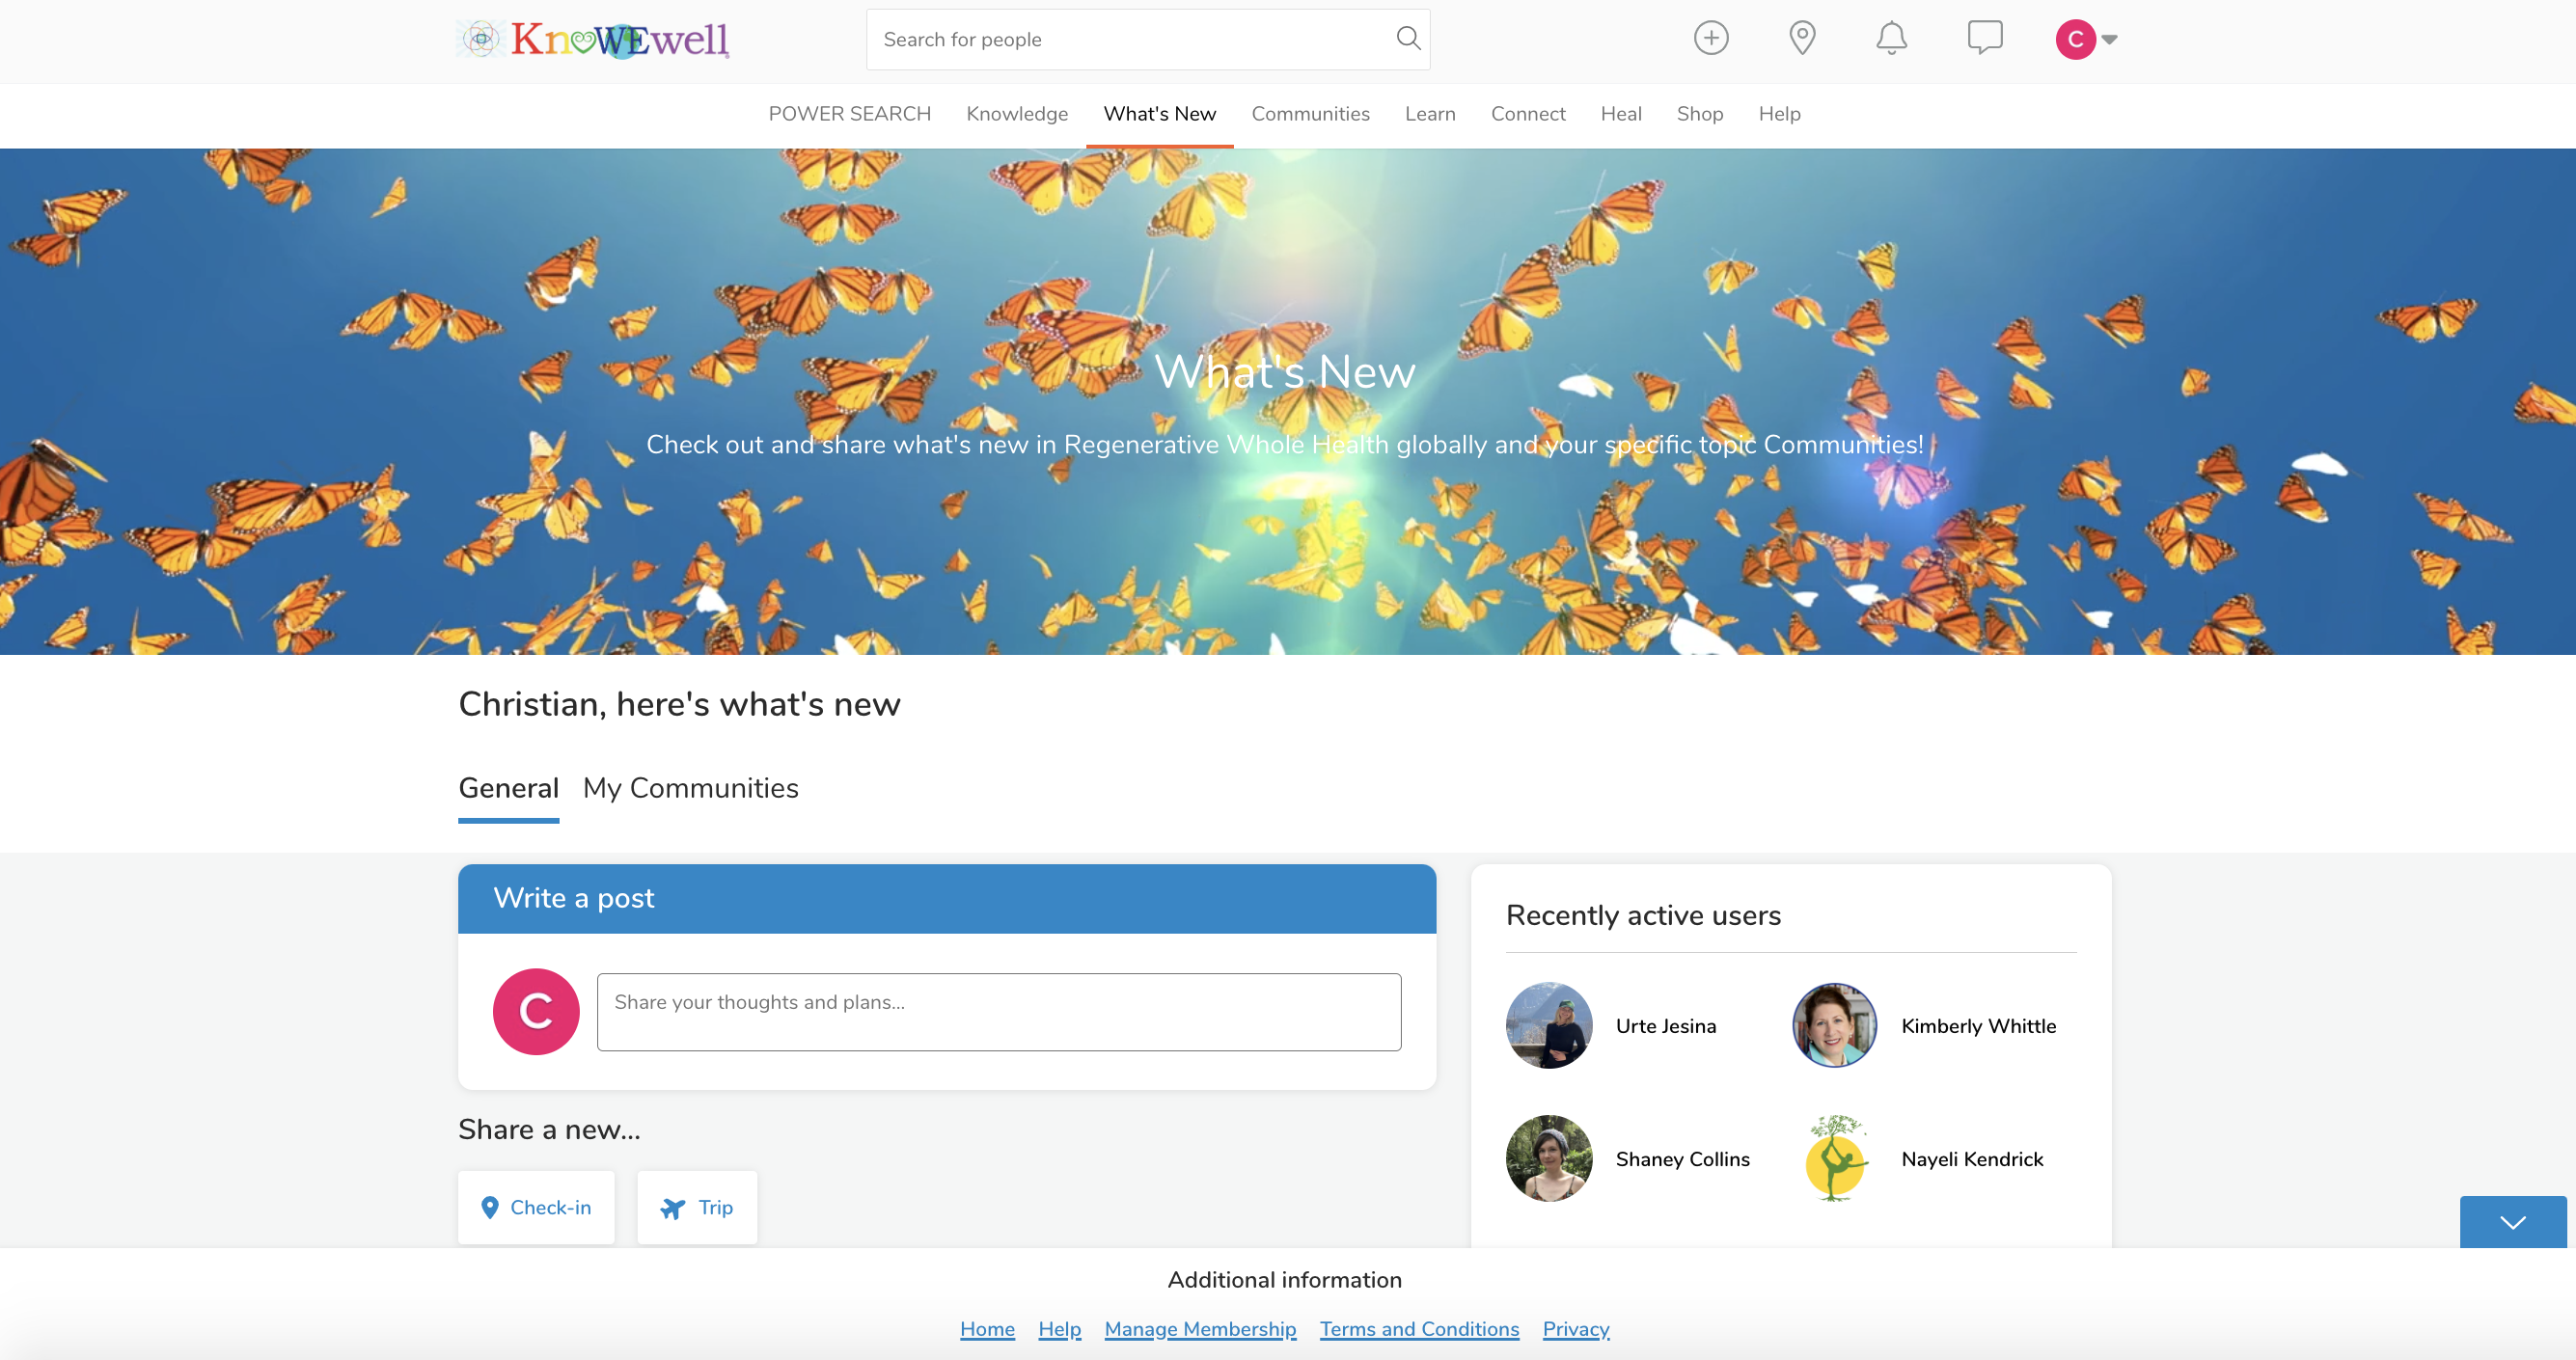Switch to My Communities tab
Image resolution: width=2576 pixels, height=1360 pixels.
pos(690,788)
